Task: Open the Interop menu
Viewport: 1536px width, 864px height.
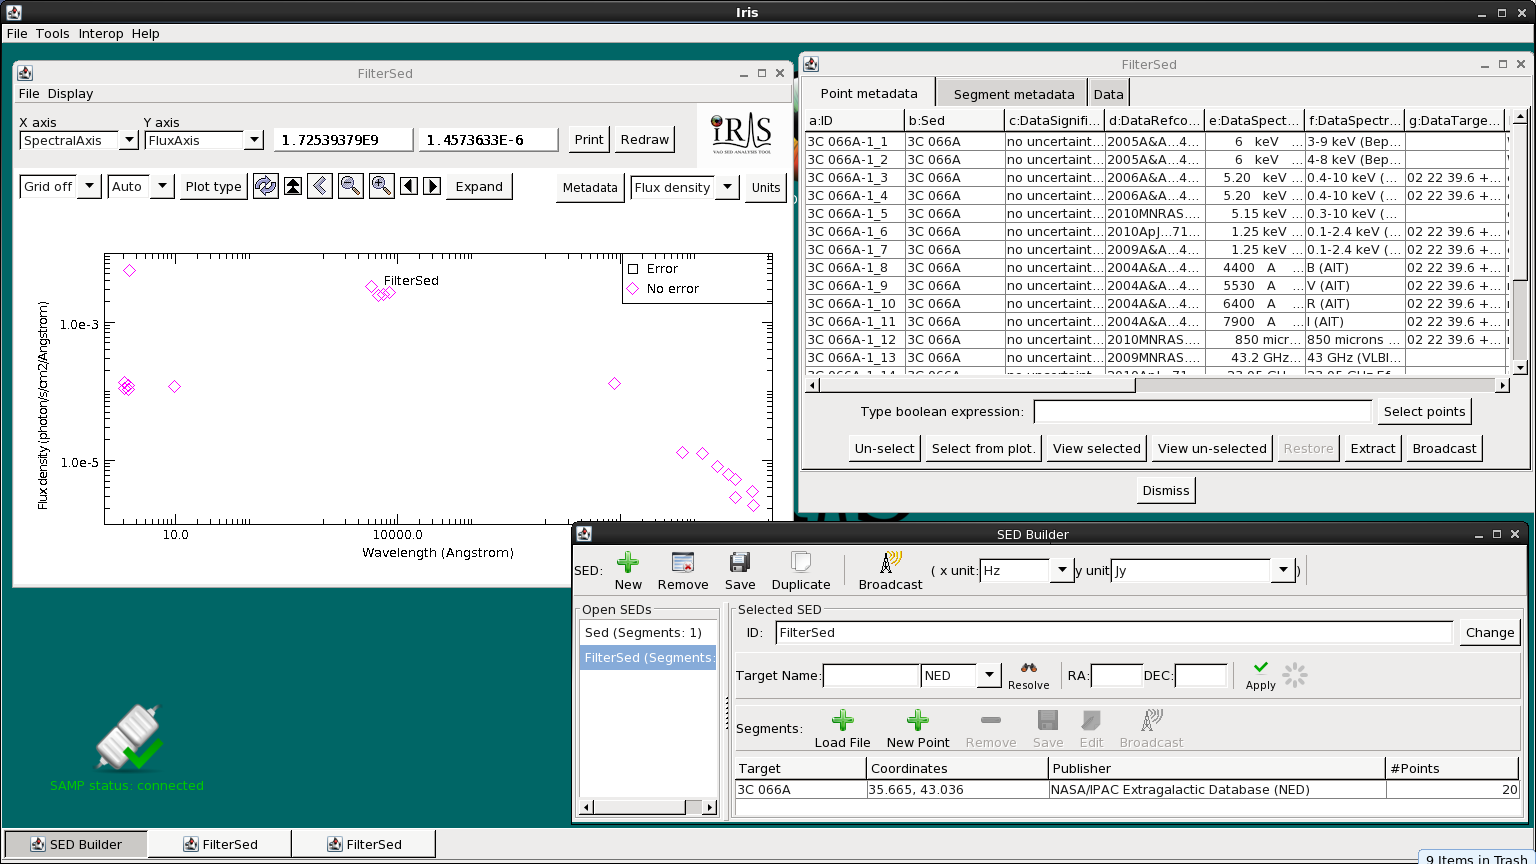Action: pyautogui.click(x=100, y=33)
